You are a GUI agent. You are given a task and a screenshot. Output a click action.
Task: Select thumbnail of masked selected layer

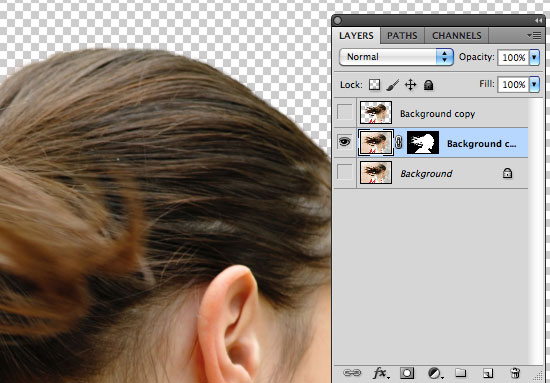point(376,142)
